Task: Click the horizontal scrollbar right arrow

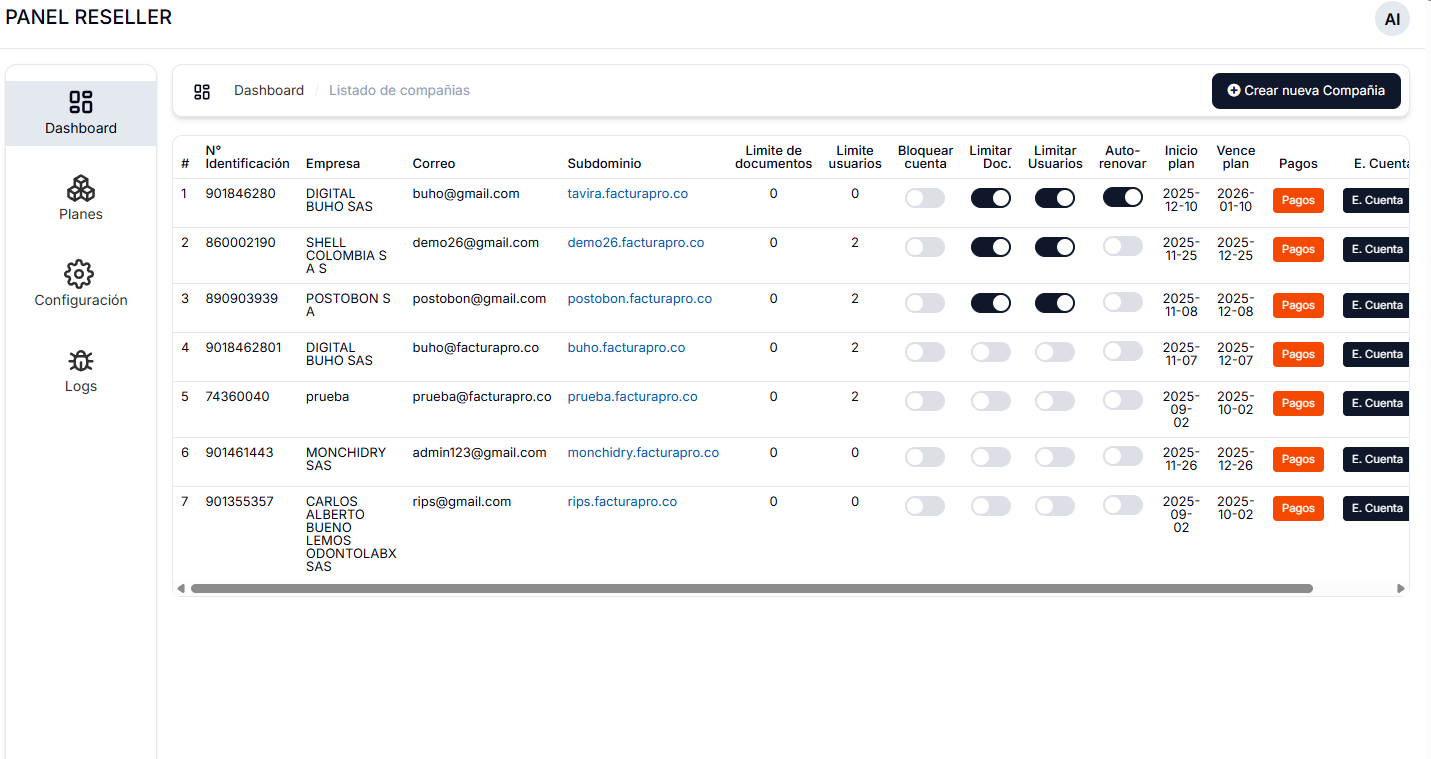Action: (x=1401, y=589)
